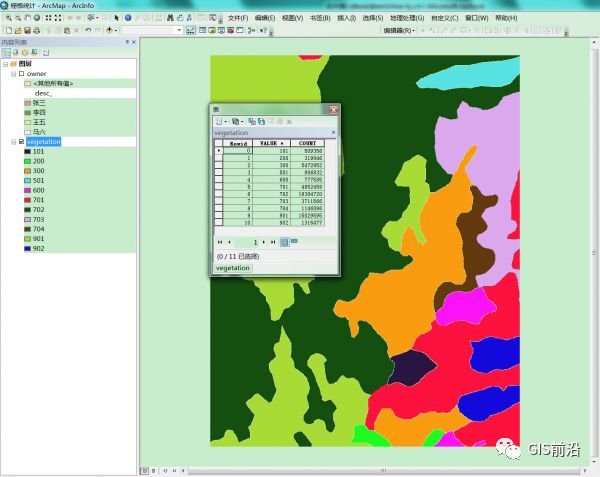Click the Fixed Zoom Out arrows icon
This screenshot has height=477, width=600.
(58, 18)
